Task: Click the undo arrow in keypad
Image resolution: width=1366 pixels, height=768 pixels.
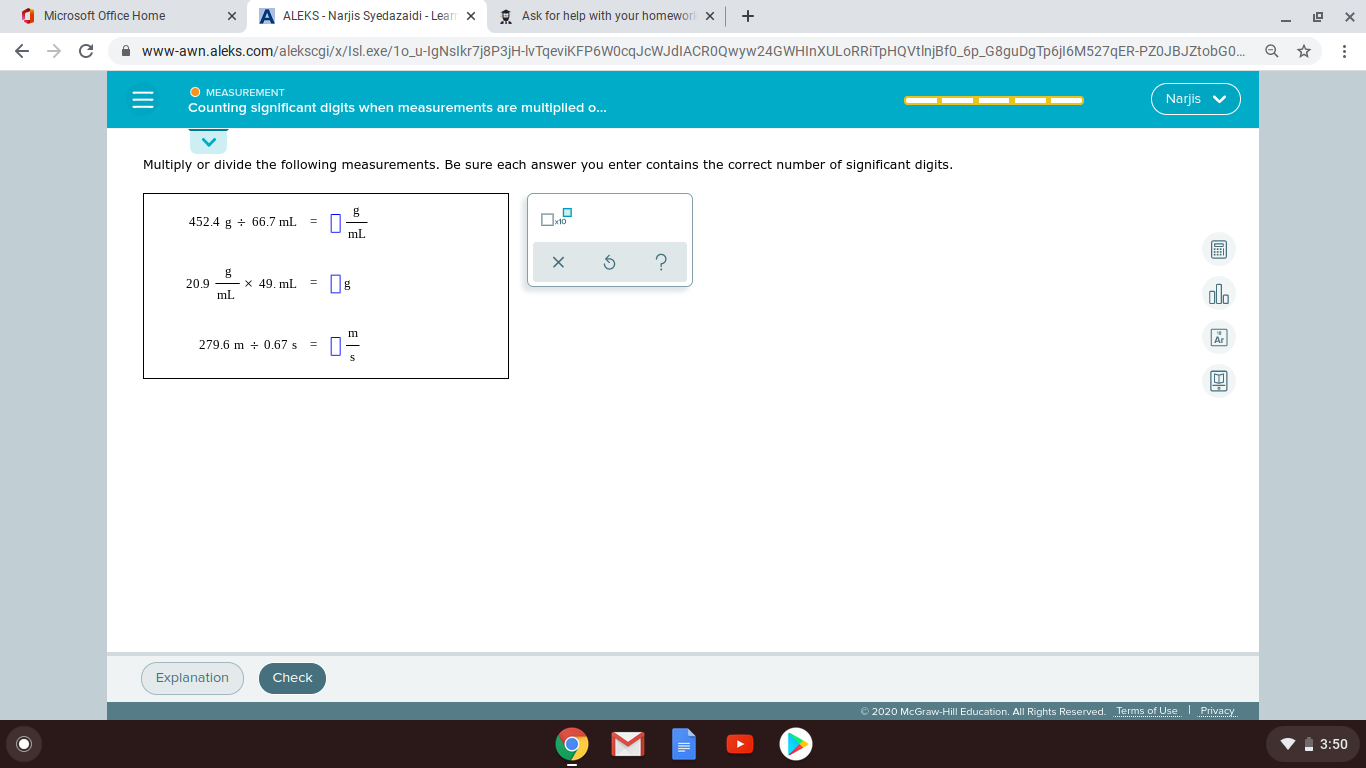Action: coord(609,263)
